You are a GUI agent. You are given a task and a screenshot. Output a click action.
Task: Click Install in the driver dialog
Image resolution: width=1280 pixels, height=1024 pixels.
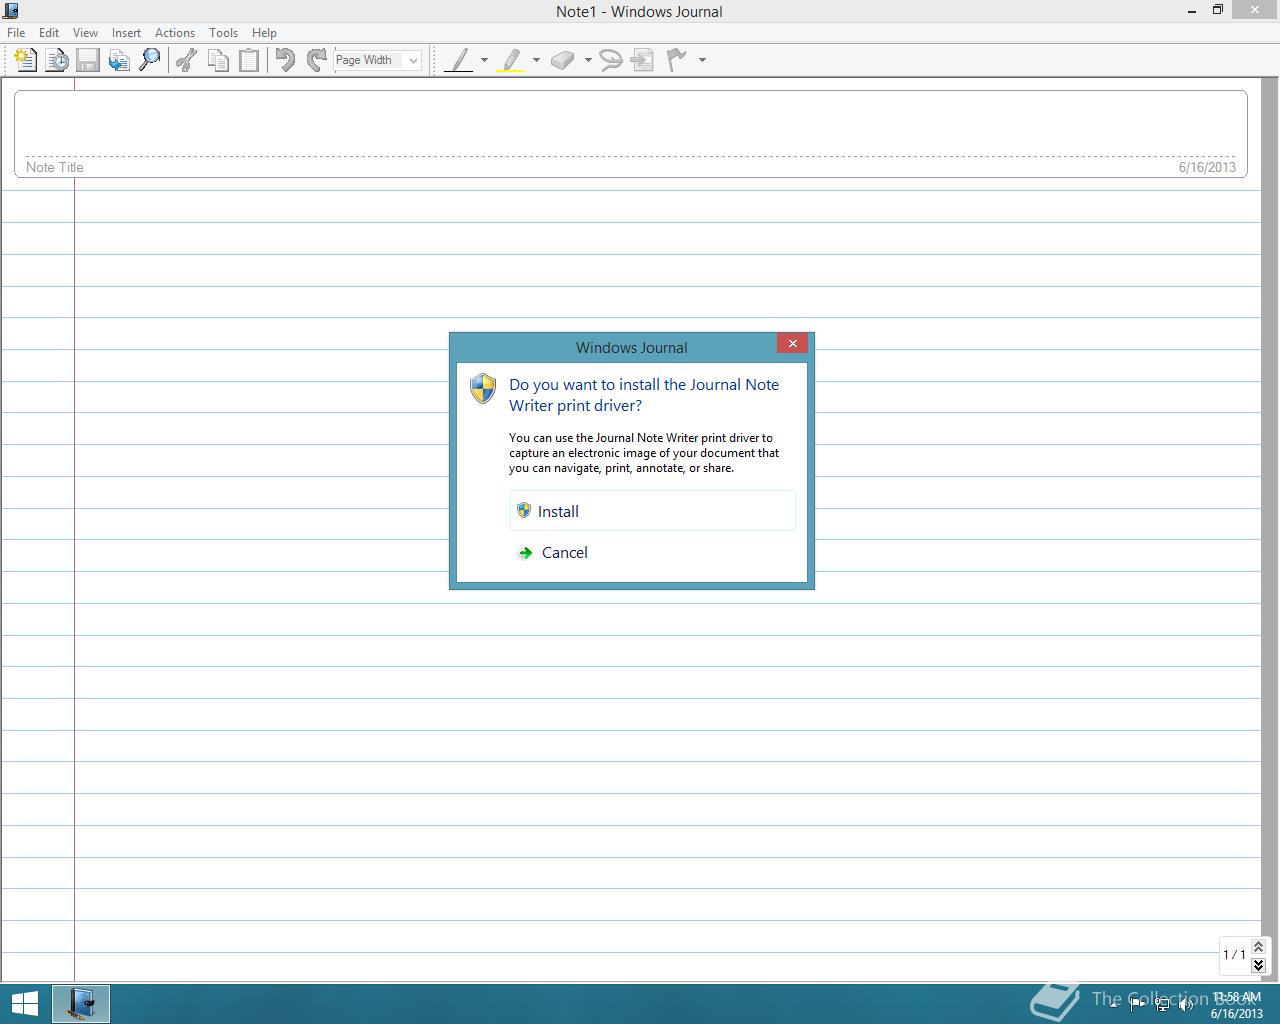tap(652, 511)
